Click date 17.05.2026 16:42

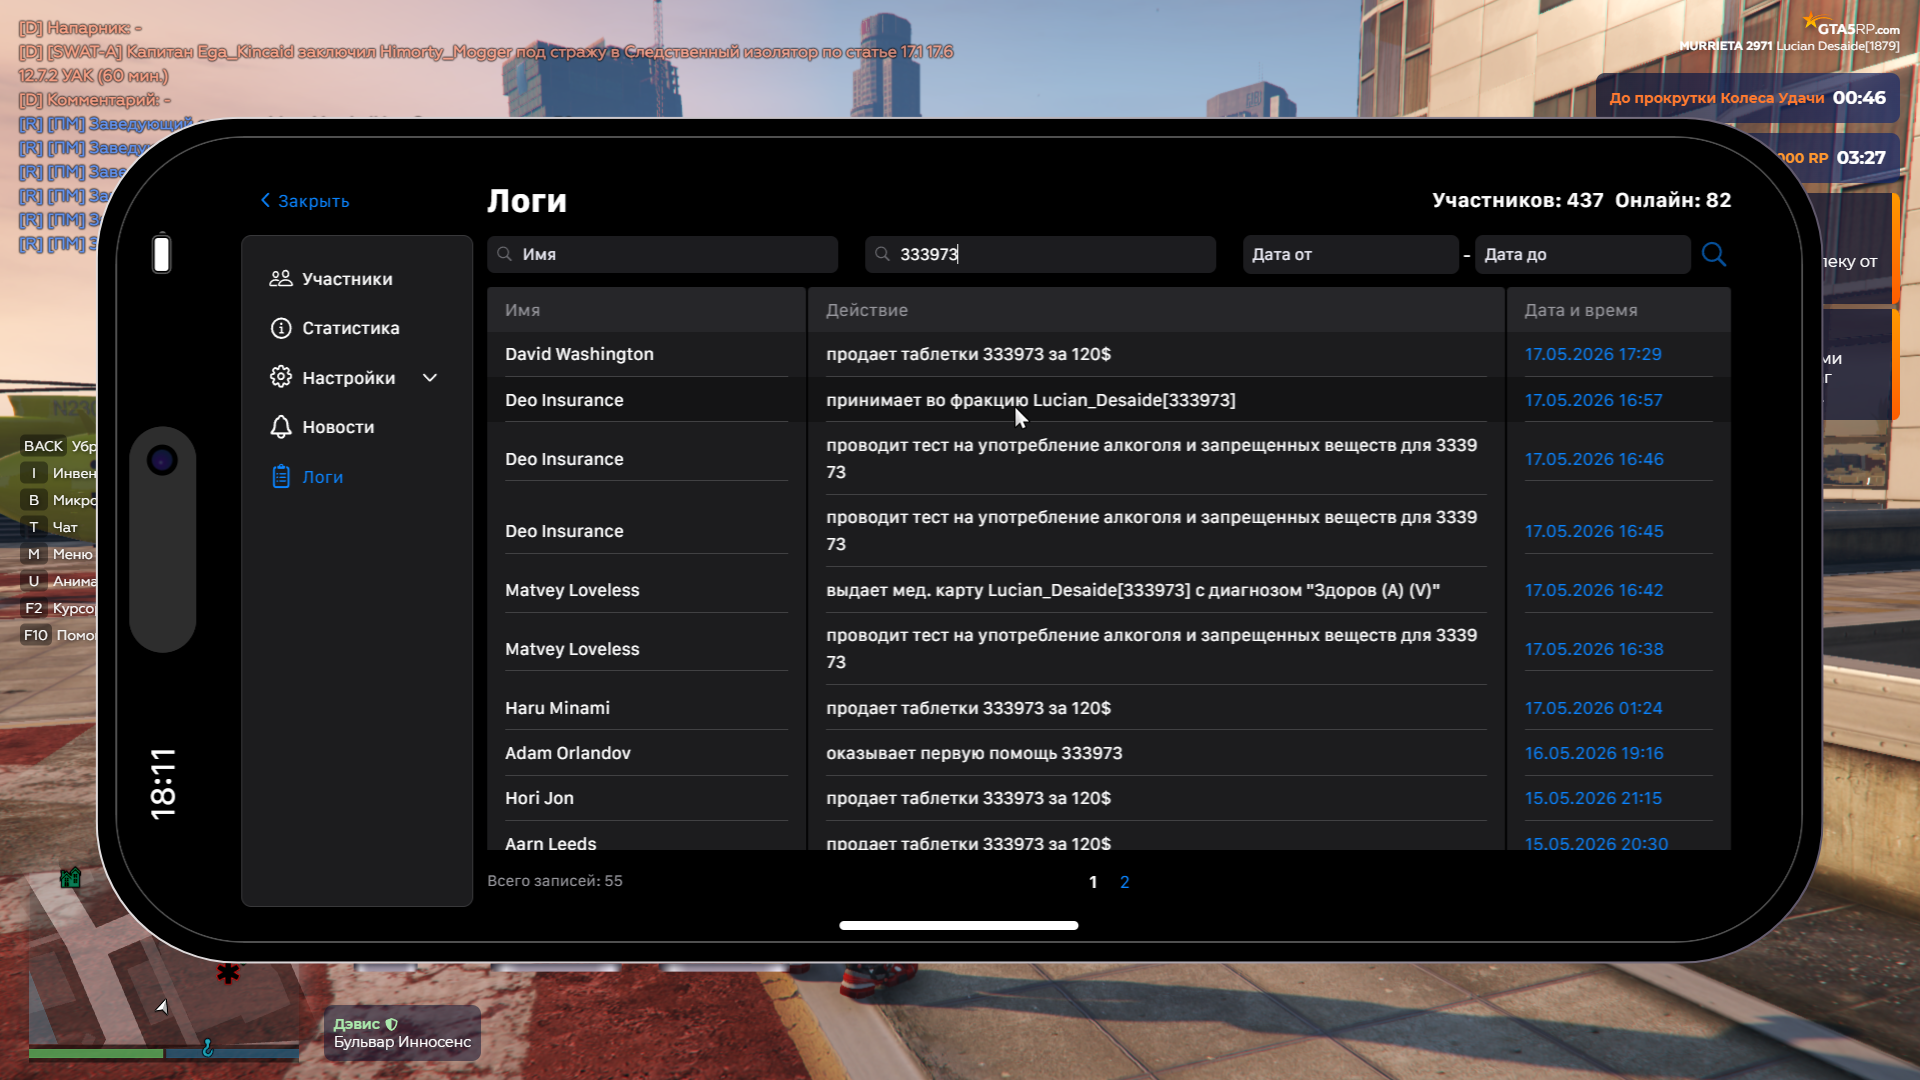(x=1594, y=590)
